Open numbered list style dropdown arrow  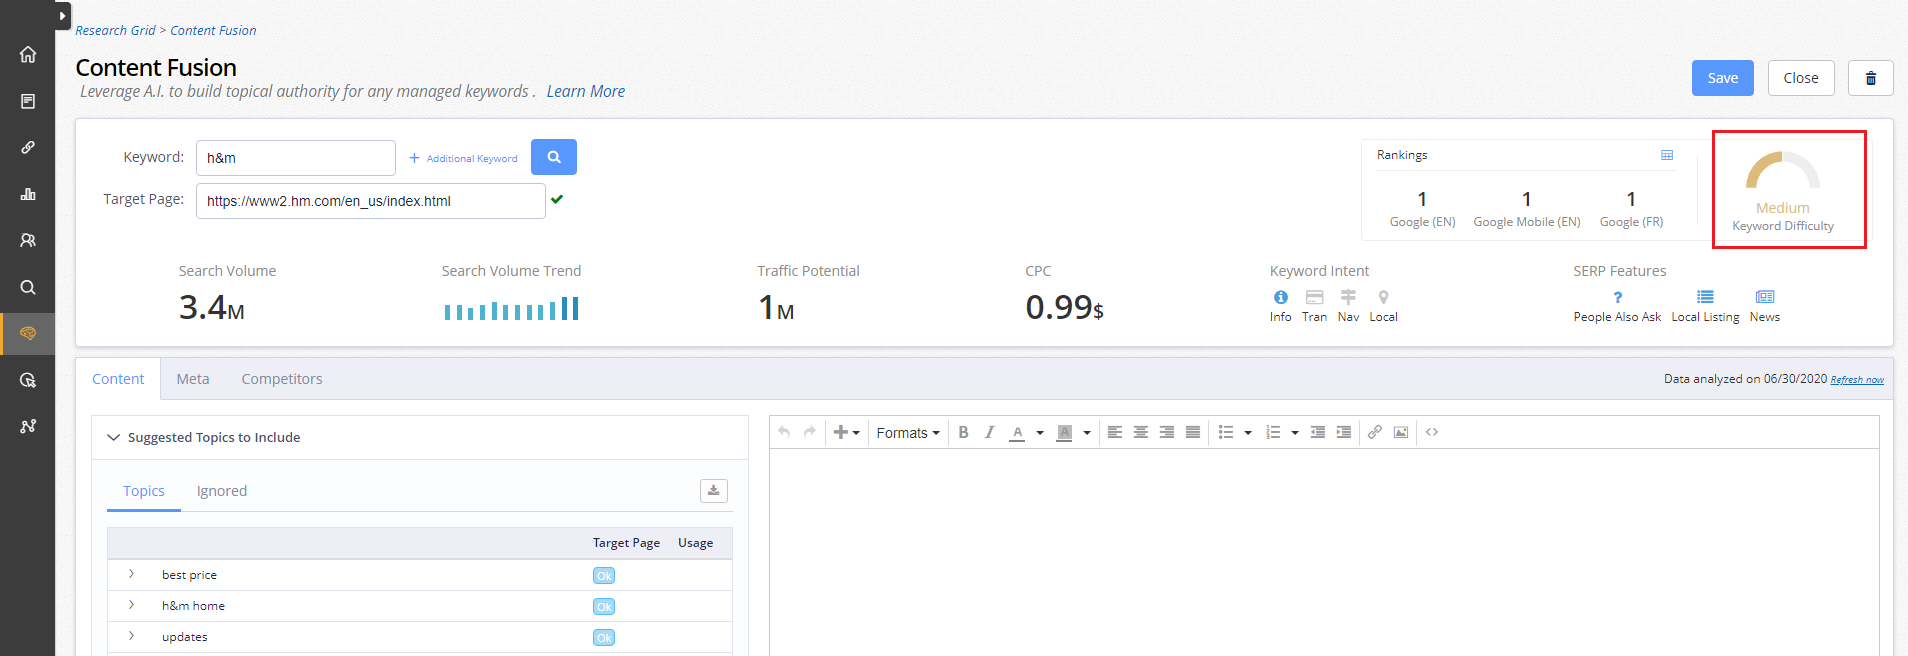(x=1295, y=433)
